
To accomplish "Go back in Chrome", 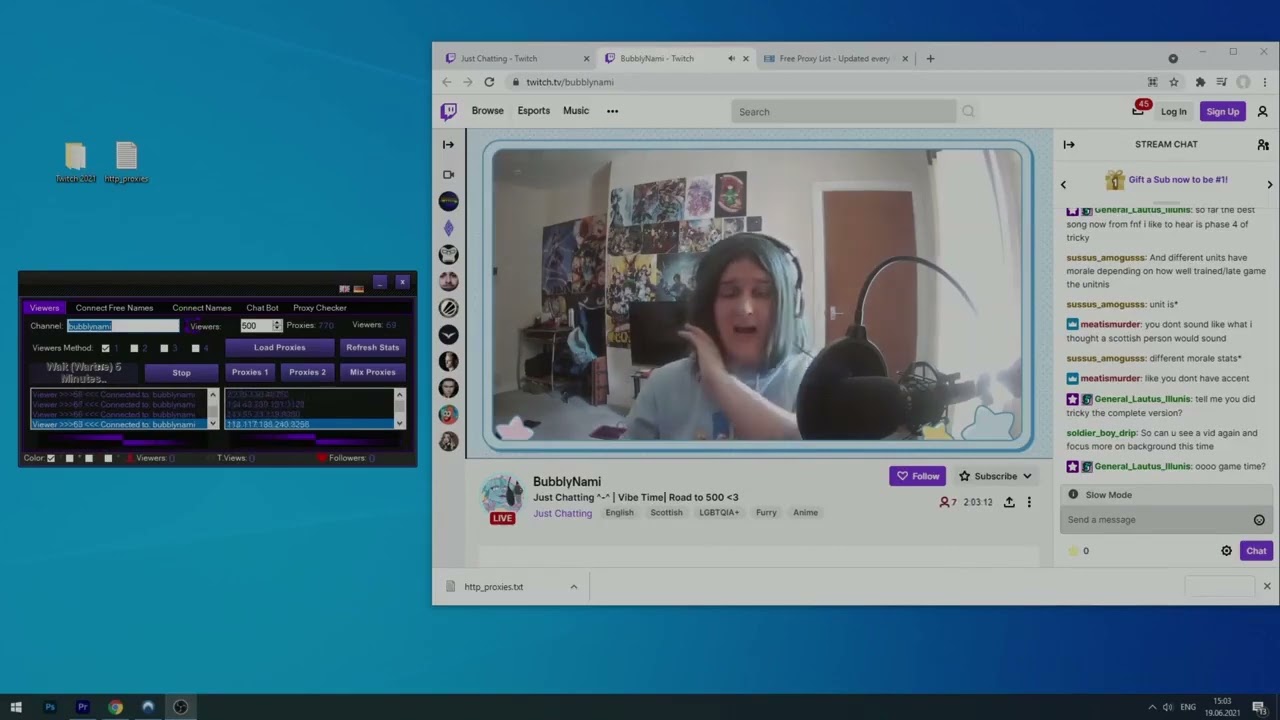I will (447, 82).
